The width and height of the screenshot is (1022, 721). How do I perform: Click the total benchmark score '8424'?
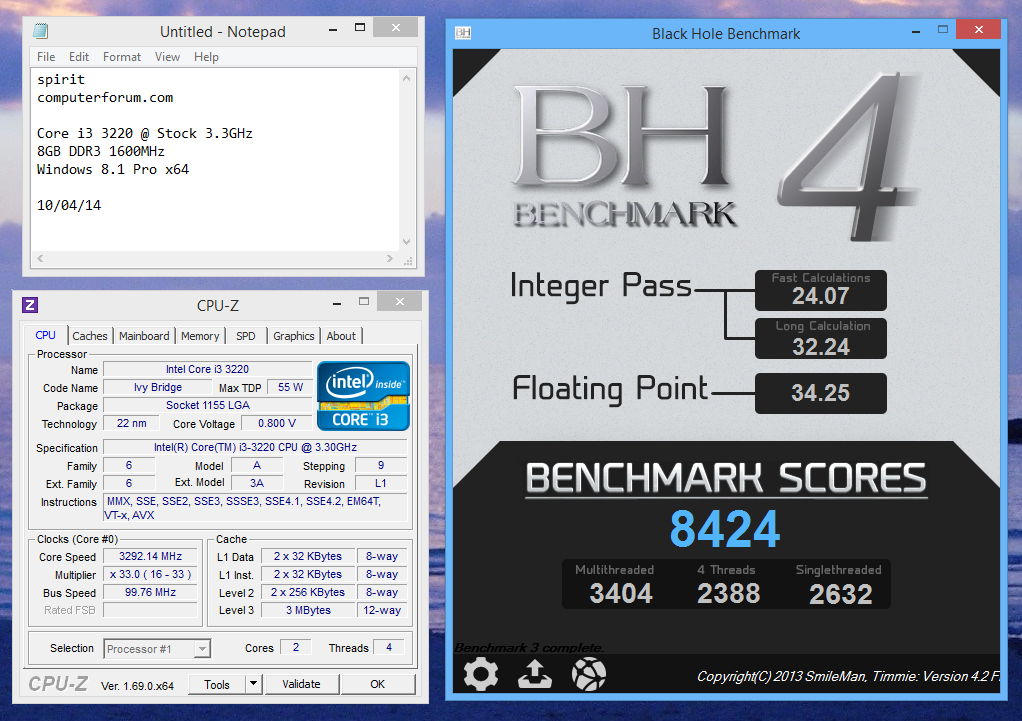[x=725, y=529]
